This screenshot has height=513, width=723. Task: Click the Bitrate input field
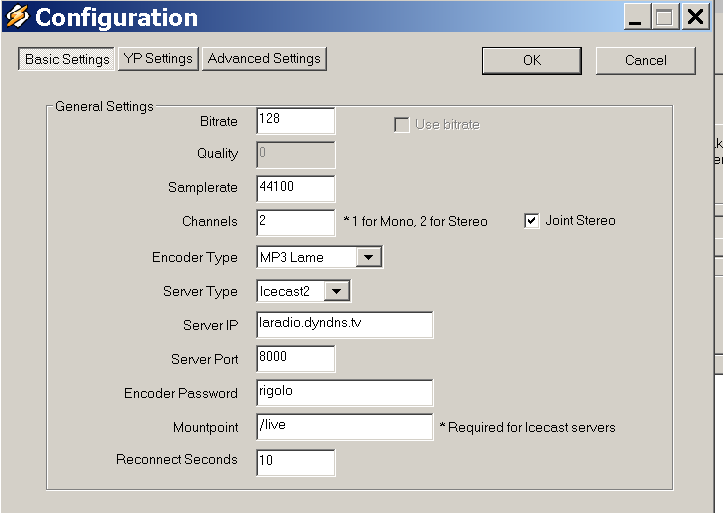coord(295,120)
